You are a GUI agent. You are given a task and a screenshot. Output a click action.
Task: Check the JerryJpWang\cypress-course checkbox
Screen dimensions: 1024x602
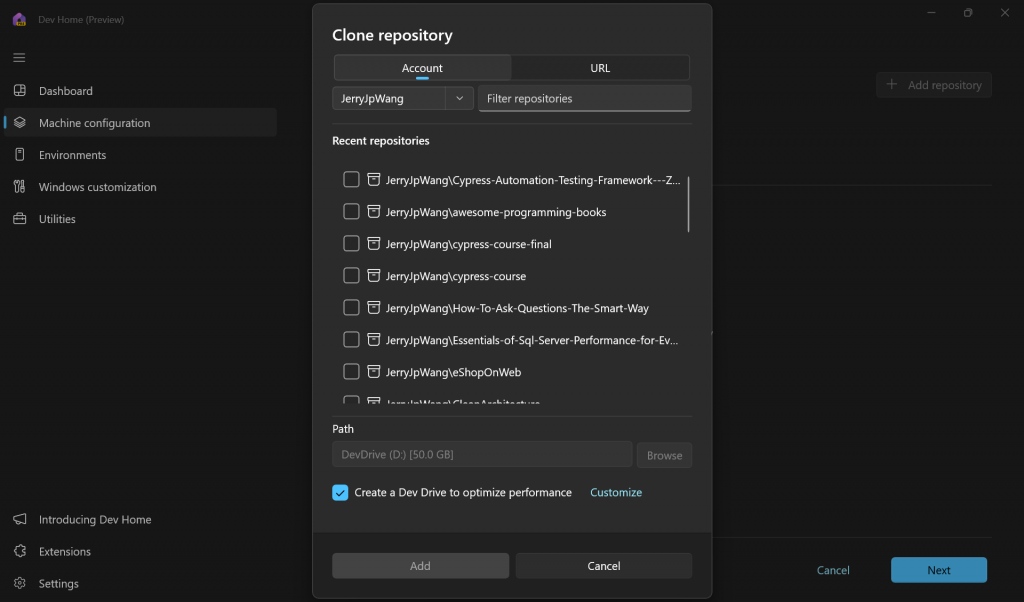click(x=351, y=275)
